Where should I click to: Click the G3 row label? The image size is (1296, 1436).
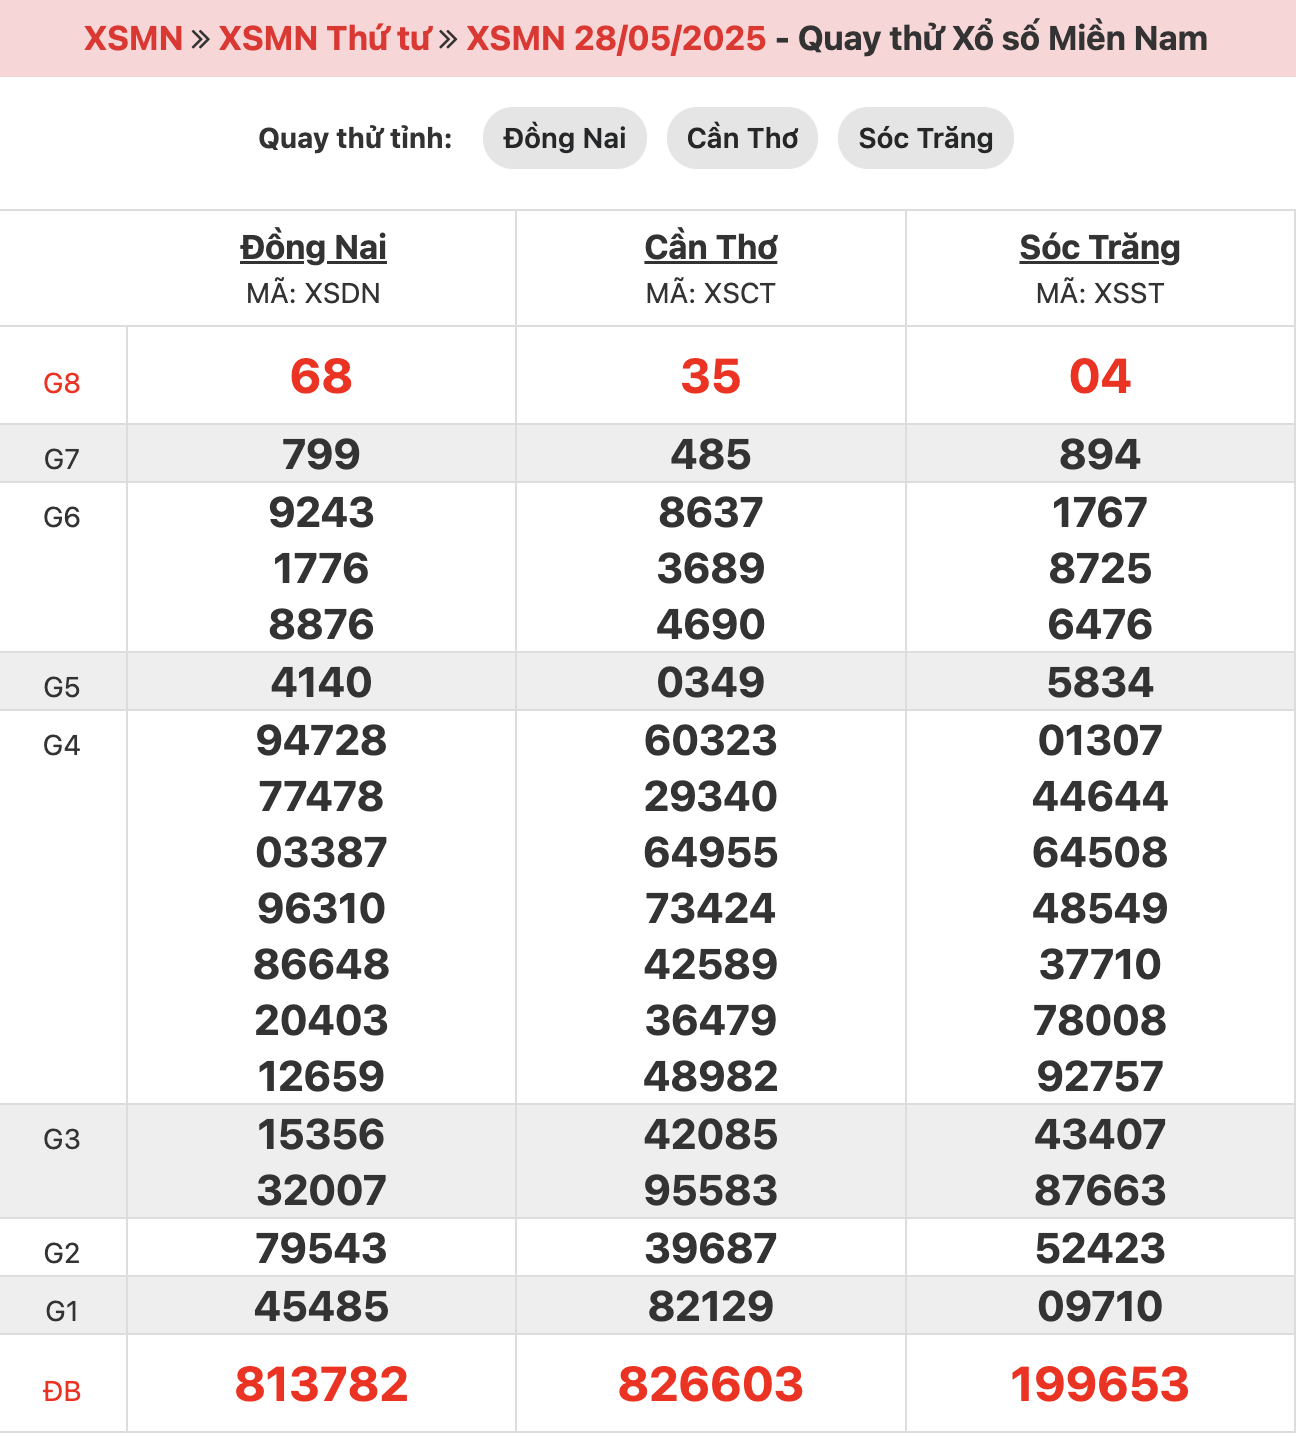point(62,1139)
